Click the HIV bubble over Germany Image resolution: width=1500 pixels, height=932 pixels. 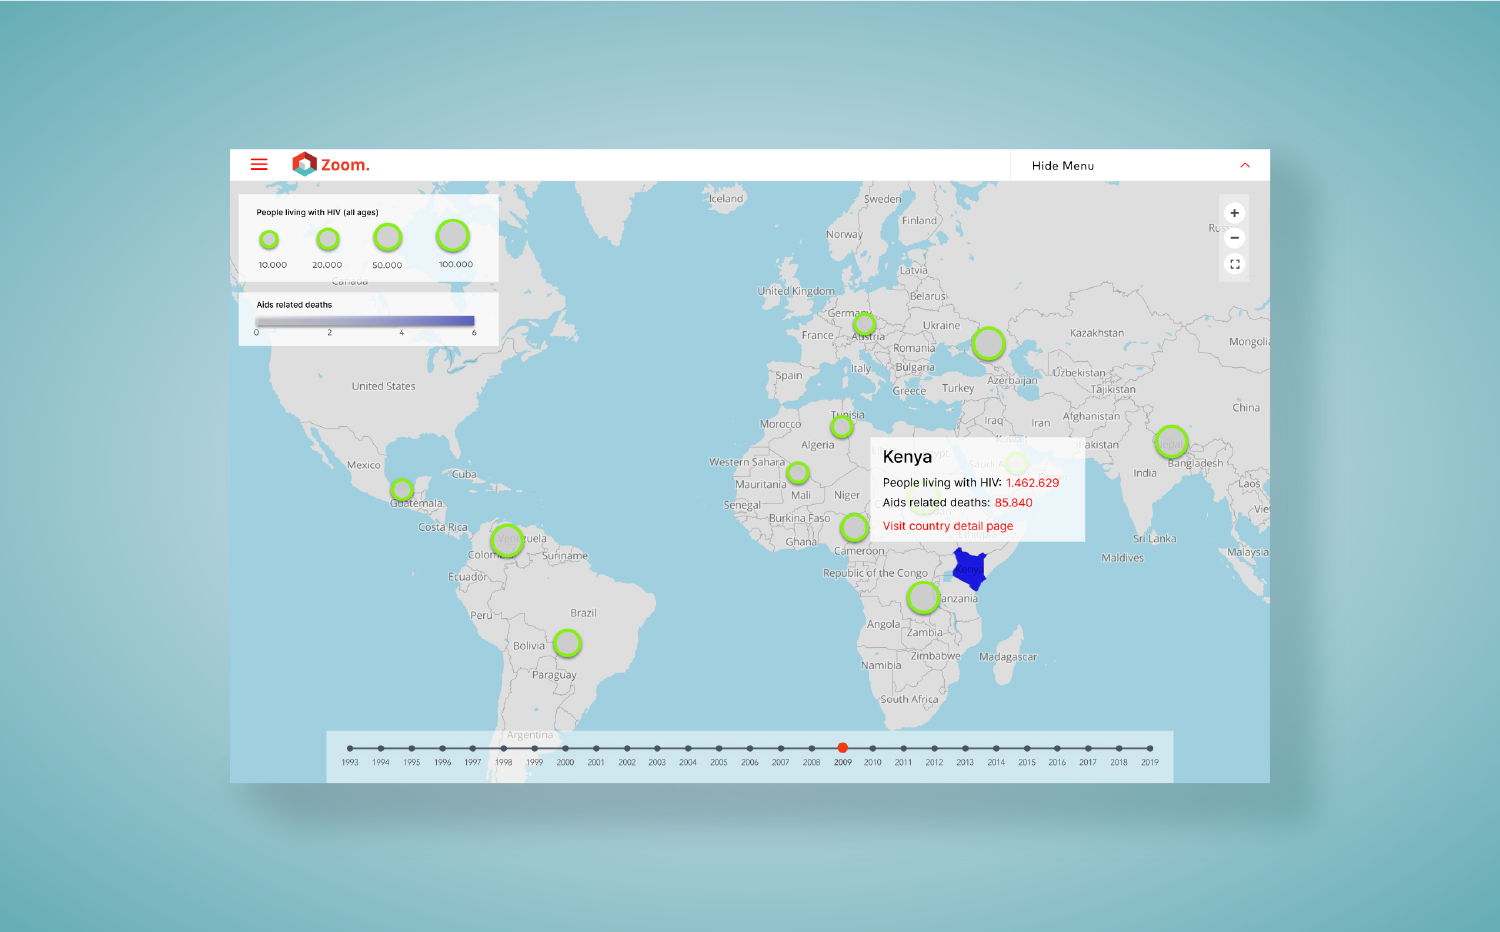tap(865, 324)
